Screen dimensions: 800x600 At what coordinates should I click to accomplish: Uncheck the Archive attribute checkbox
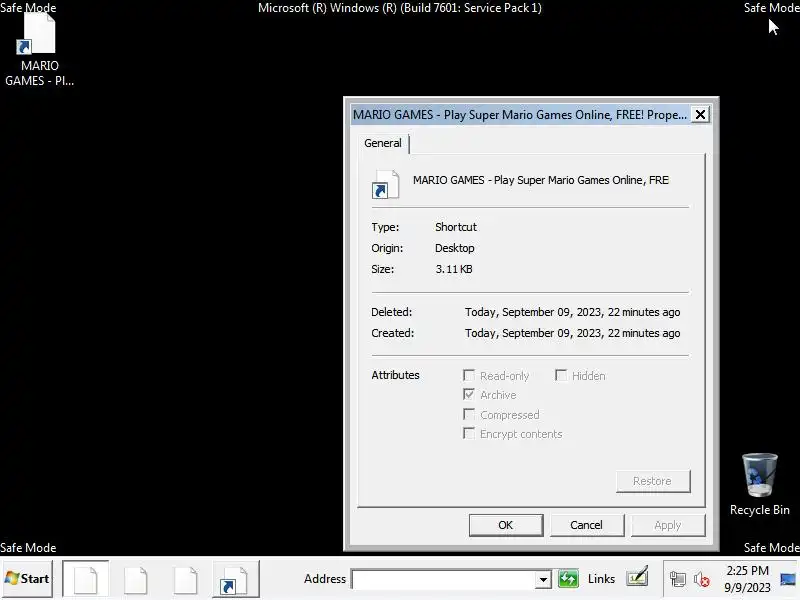[468, 394]
